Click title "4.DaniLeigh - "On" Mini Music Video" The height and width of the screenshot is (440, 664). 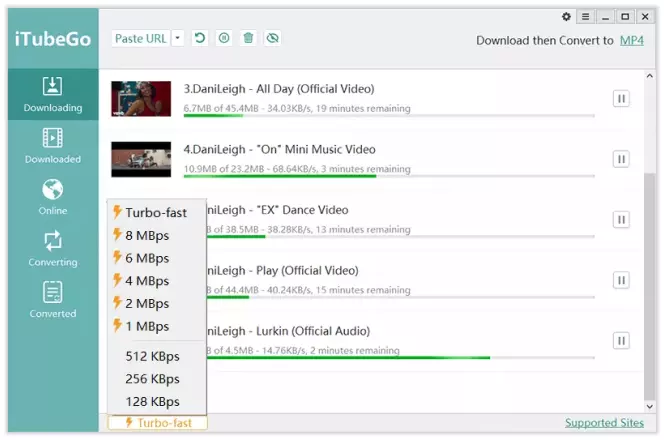coord(279,149)
